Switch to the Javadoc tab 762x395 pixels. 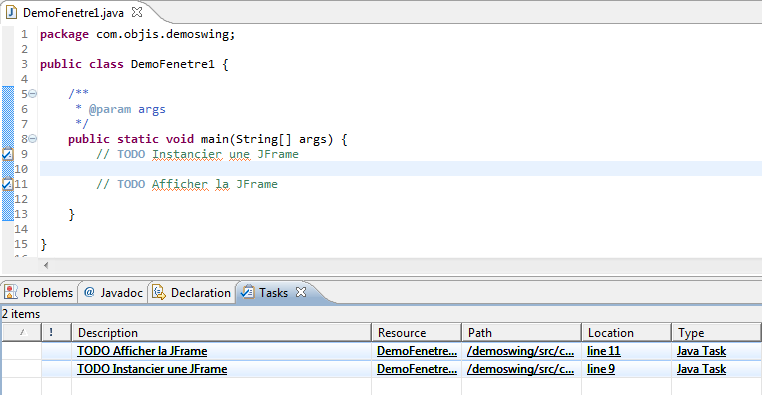point(114,293)
